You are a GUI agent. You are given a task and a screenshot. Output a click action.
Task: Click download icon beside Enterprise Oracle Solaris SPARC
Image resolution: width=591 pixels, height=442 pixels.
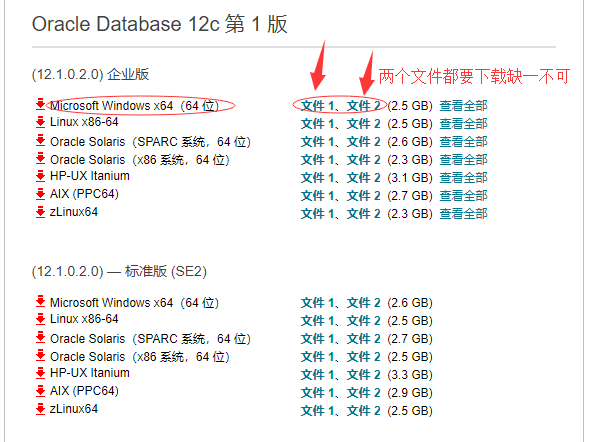point(40,140)
